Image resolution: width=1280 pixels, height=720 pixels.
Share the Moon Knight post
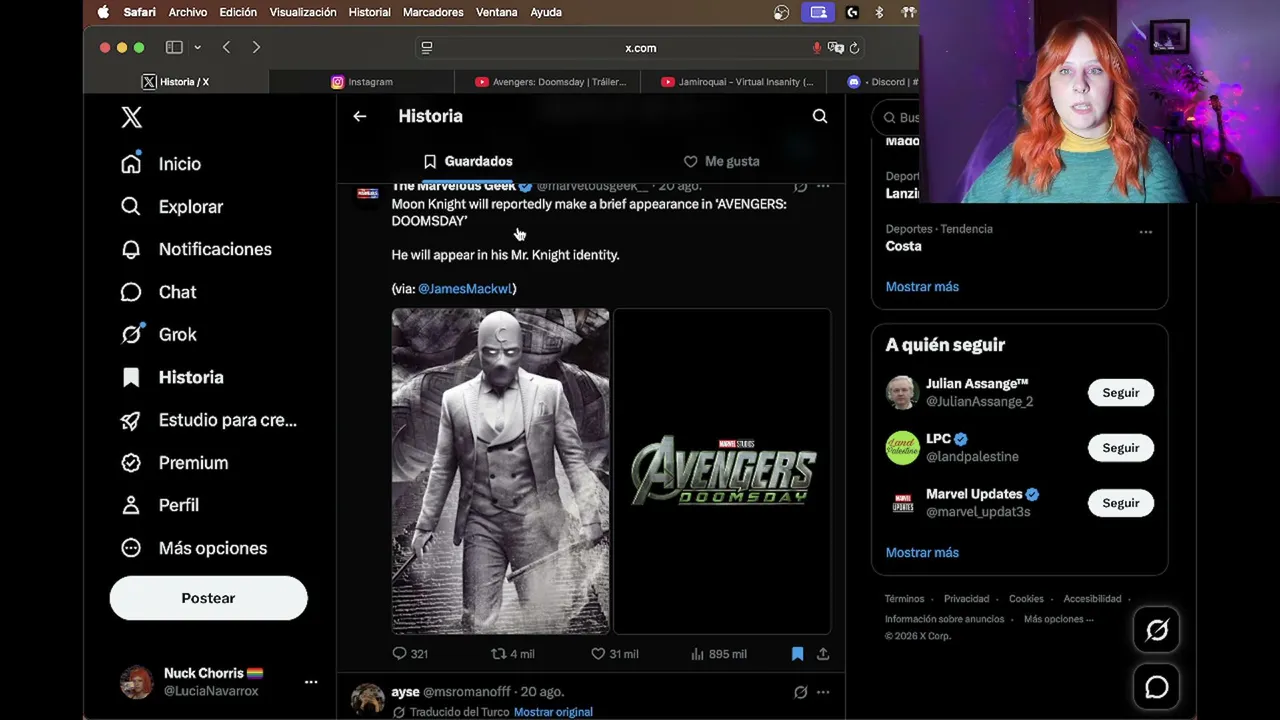(x=823, y=654)
